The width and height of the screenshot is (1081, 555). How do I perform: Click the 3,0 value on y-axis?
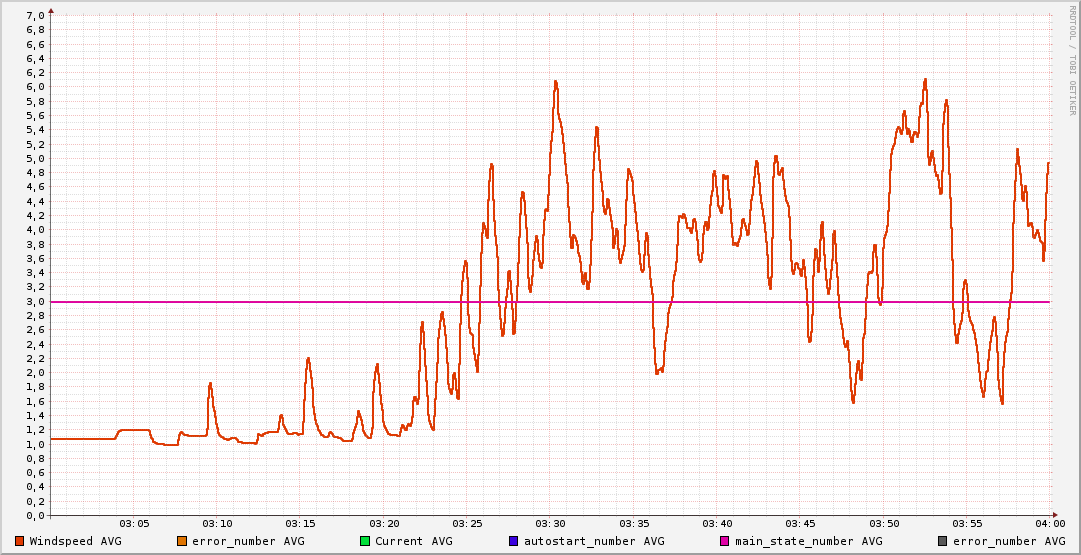point(34,302)
